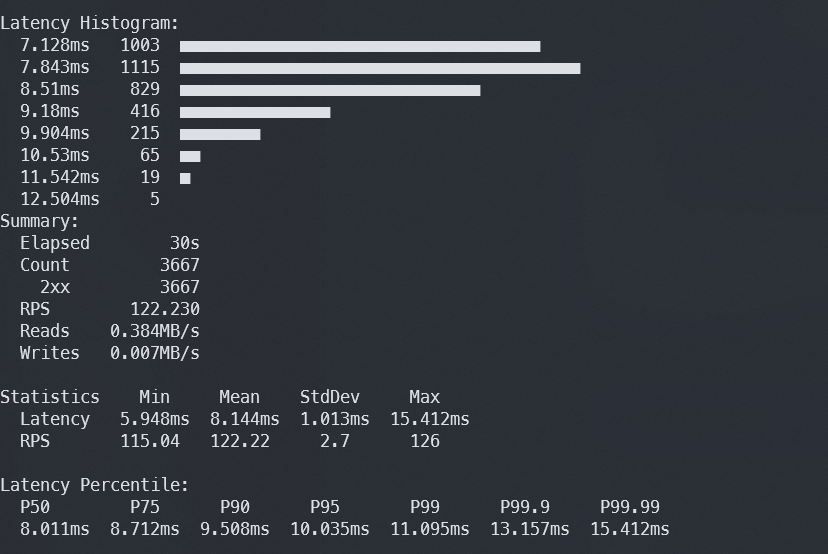The image size is (828, 554).
Task: Click the 9.18ms histogram bar
Action: click(x=255, y=112)
